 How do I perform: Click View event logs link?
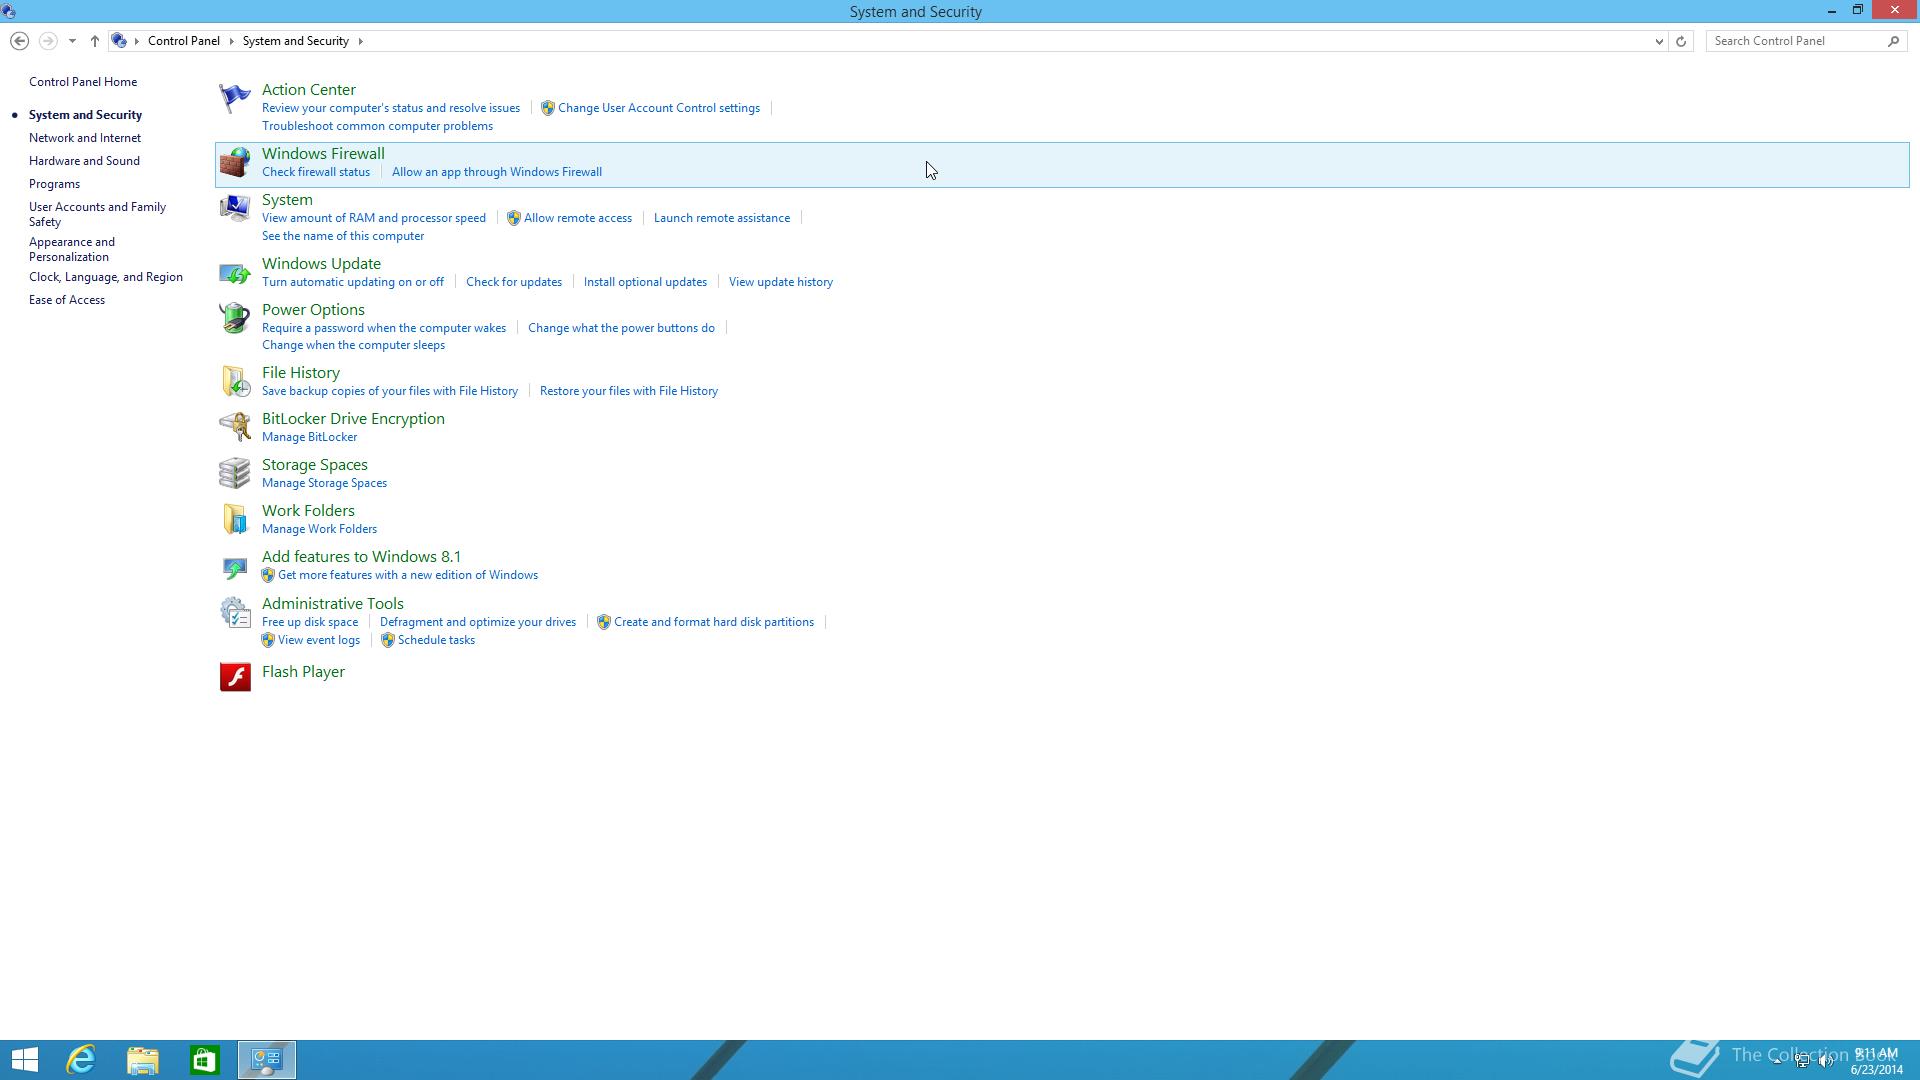point(319,640)
